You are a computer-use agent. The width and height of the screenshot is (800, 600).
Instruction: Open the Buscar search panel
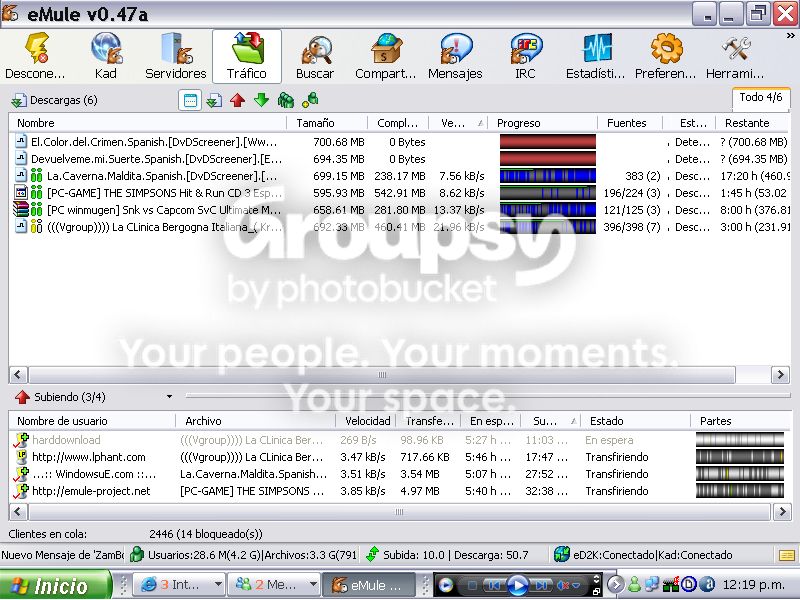(x=315, y=56)
